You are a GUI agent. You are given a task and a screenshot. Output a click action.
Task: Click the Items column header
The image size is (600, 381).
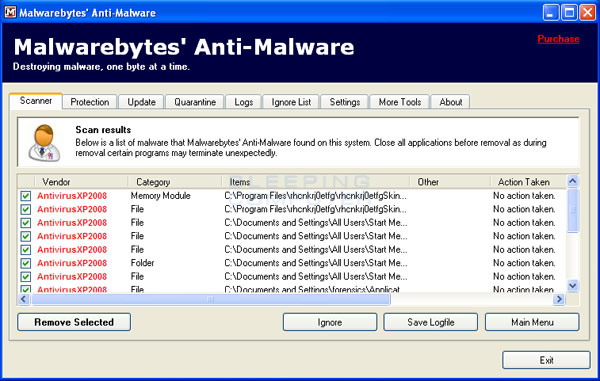(x=316, y=182)
